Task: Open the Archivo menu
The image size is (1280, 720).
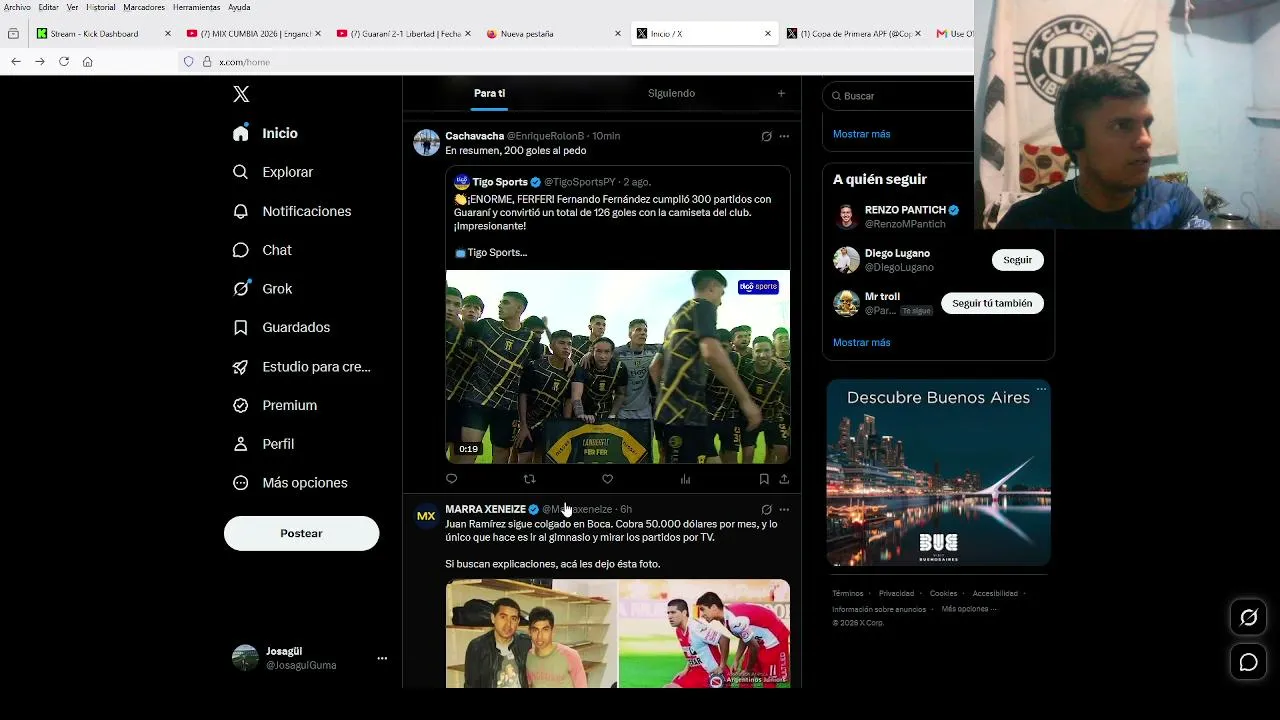Action: [x=17, y=7]
